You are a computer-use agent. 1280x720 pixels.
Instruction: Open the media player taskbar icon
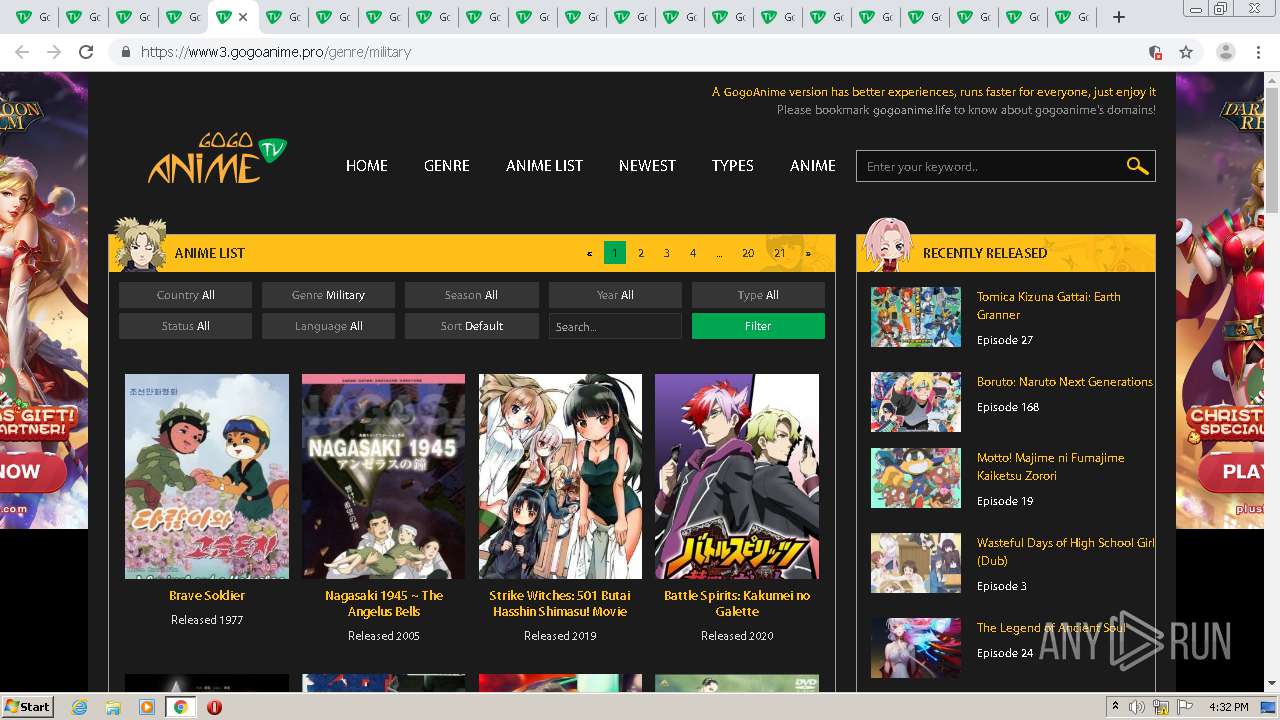[x=147, y=707]
